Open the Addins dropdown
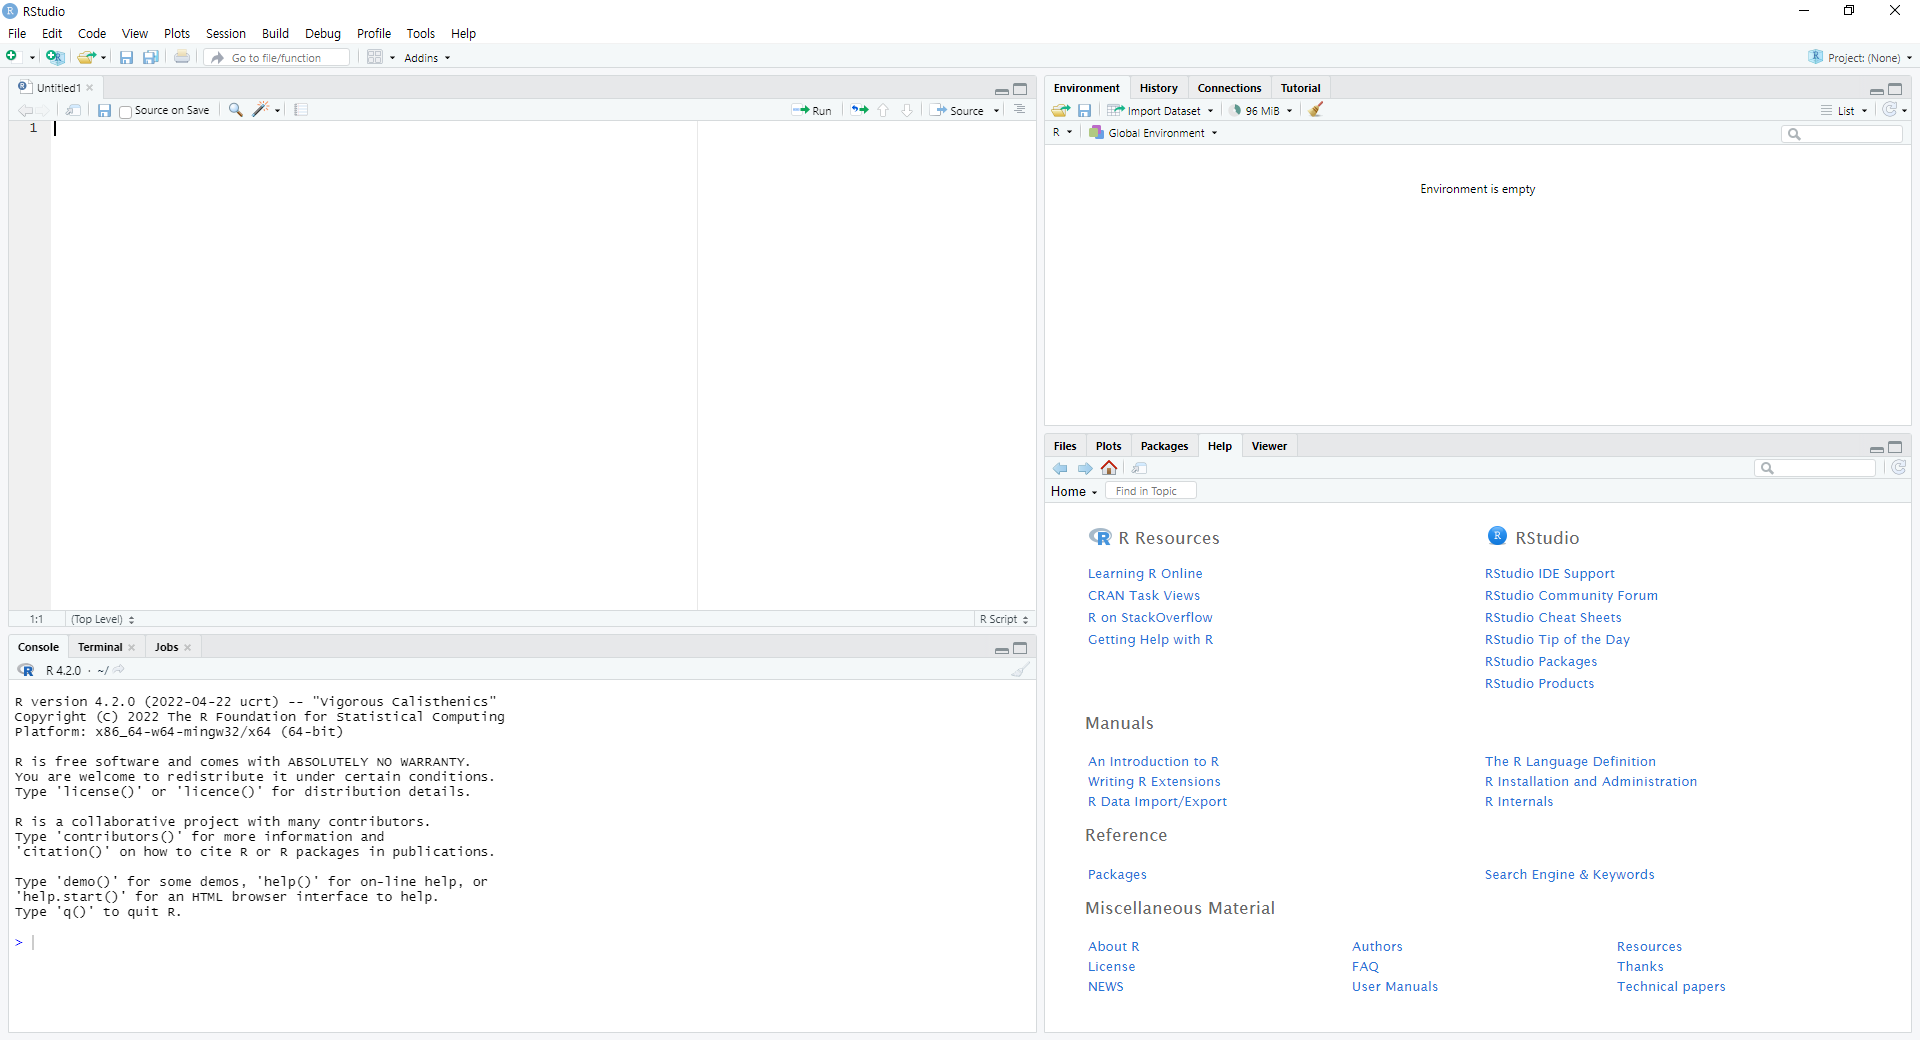Screen dimensions: 1920x1040 [427, 58]
